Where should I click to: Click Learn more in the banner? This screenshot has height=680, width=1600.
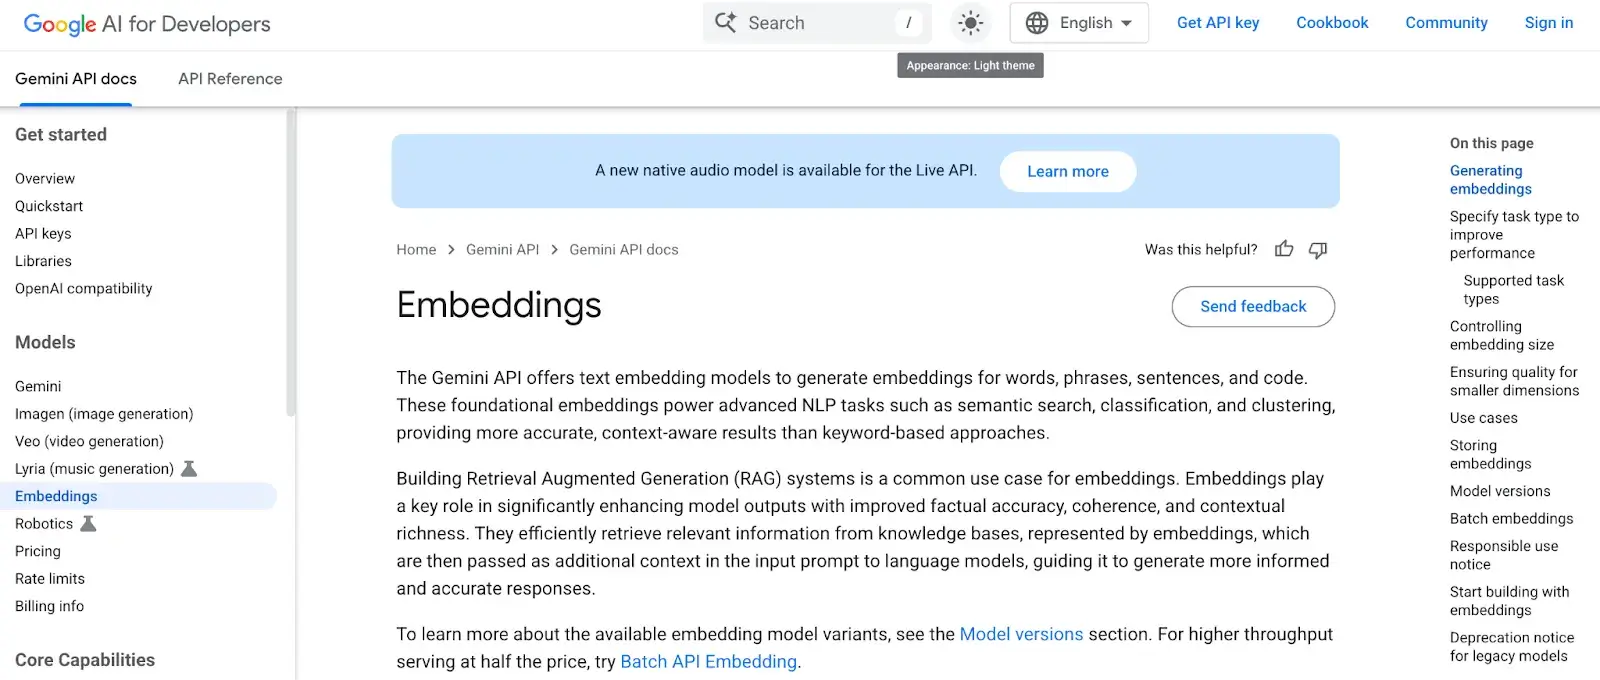tap(1067, 171)
